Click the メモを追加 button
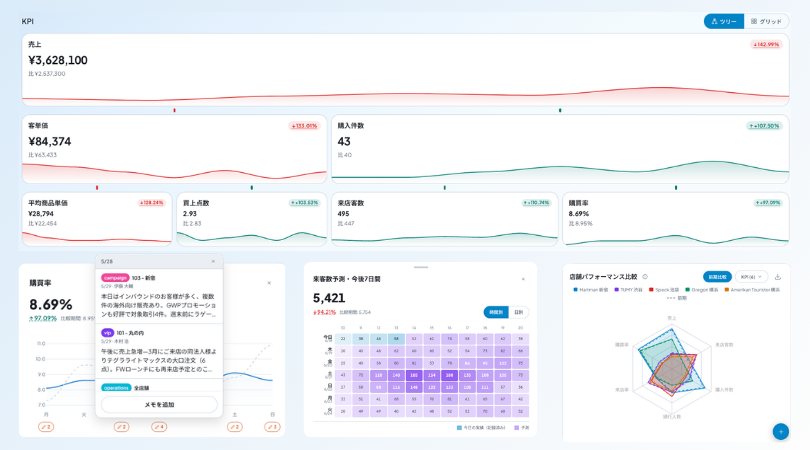 click(159, 405)
